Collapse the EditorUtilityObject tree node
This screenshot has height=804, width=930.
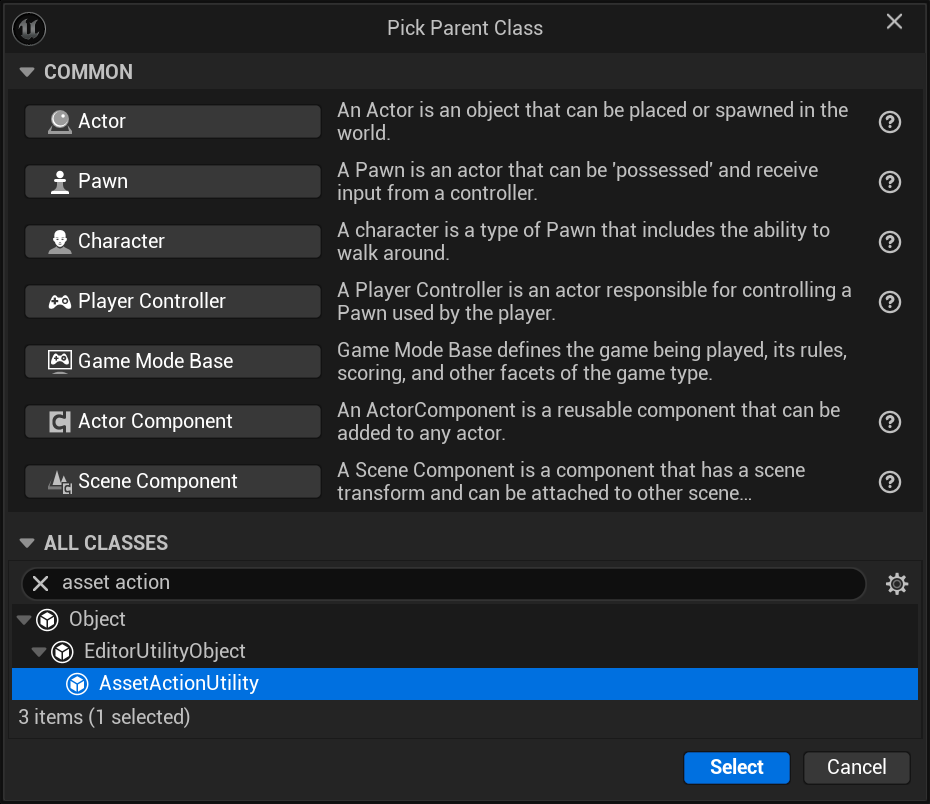39,652
